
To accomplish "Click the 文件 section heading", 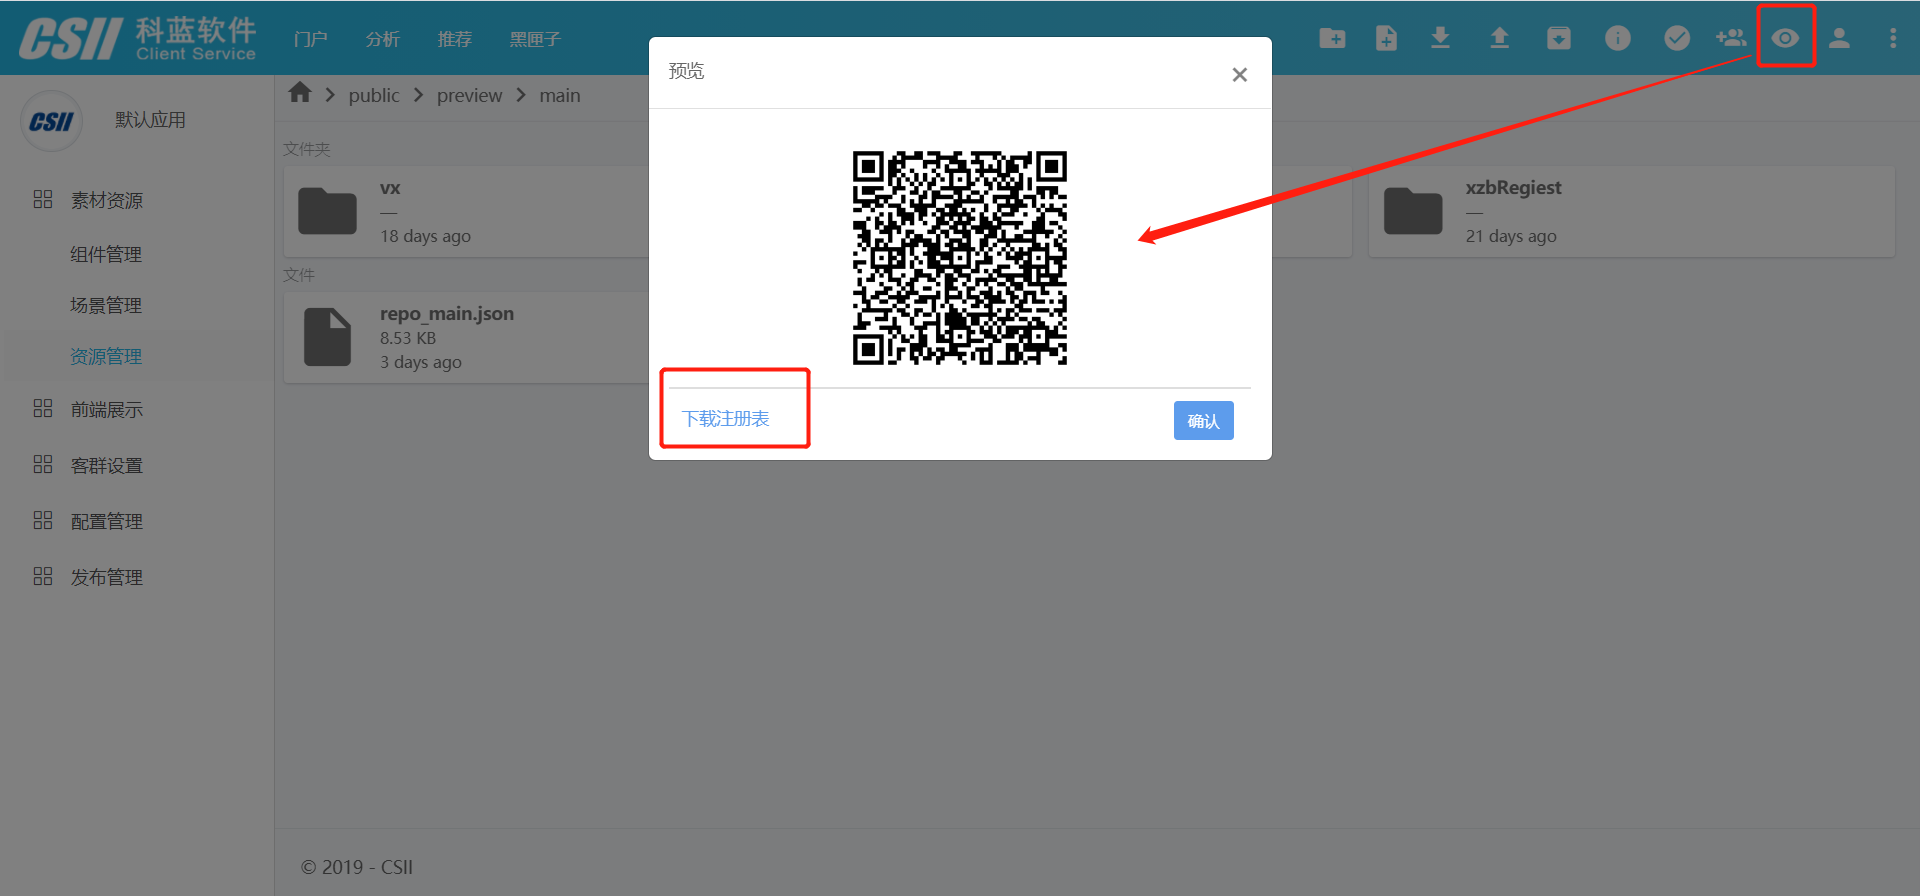I will (x=298, y=275).
